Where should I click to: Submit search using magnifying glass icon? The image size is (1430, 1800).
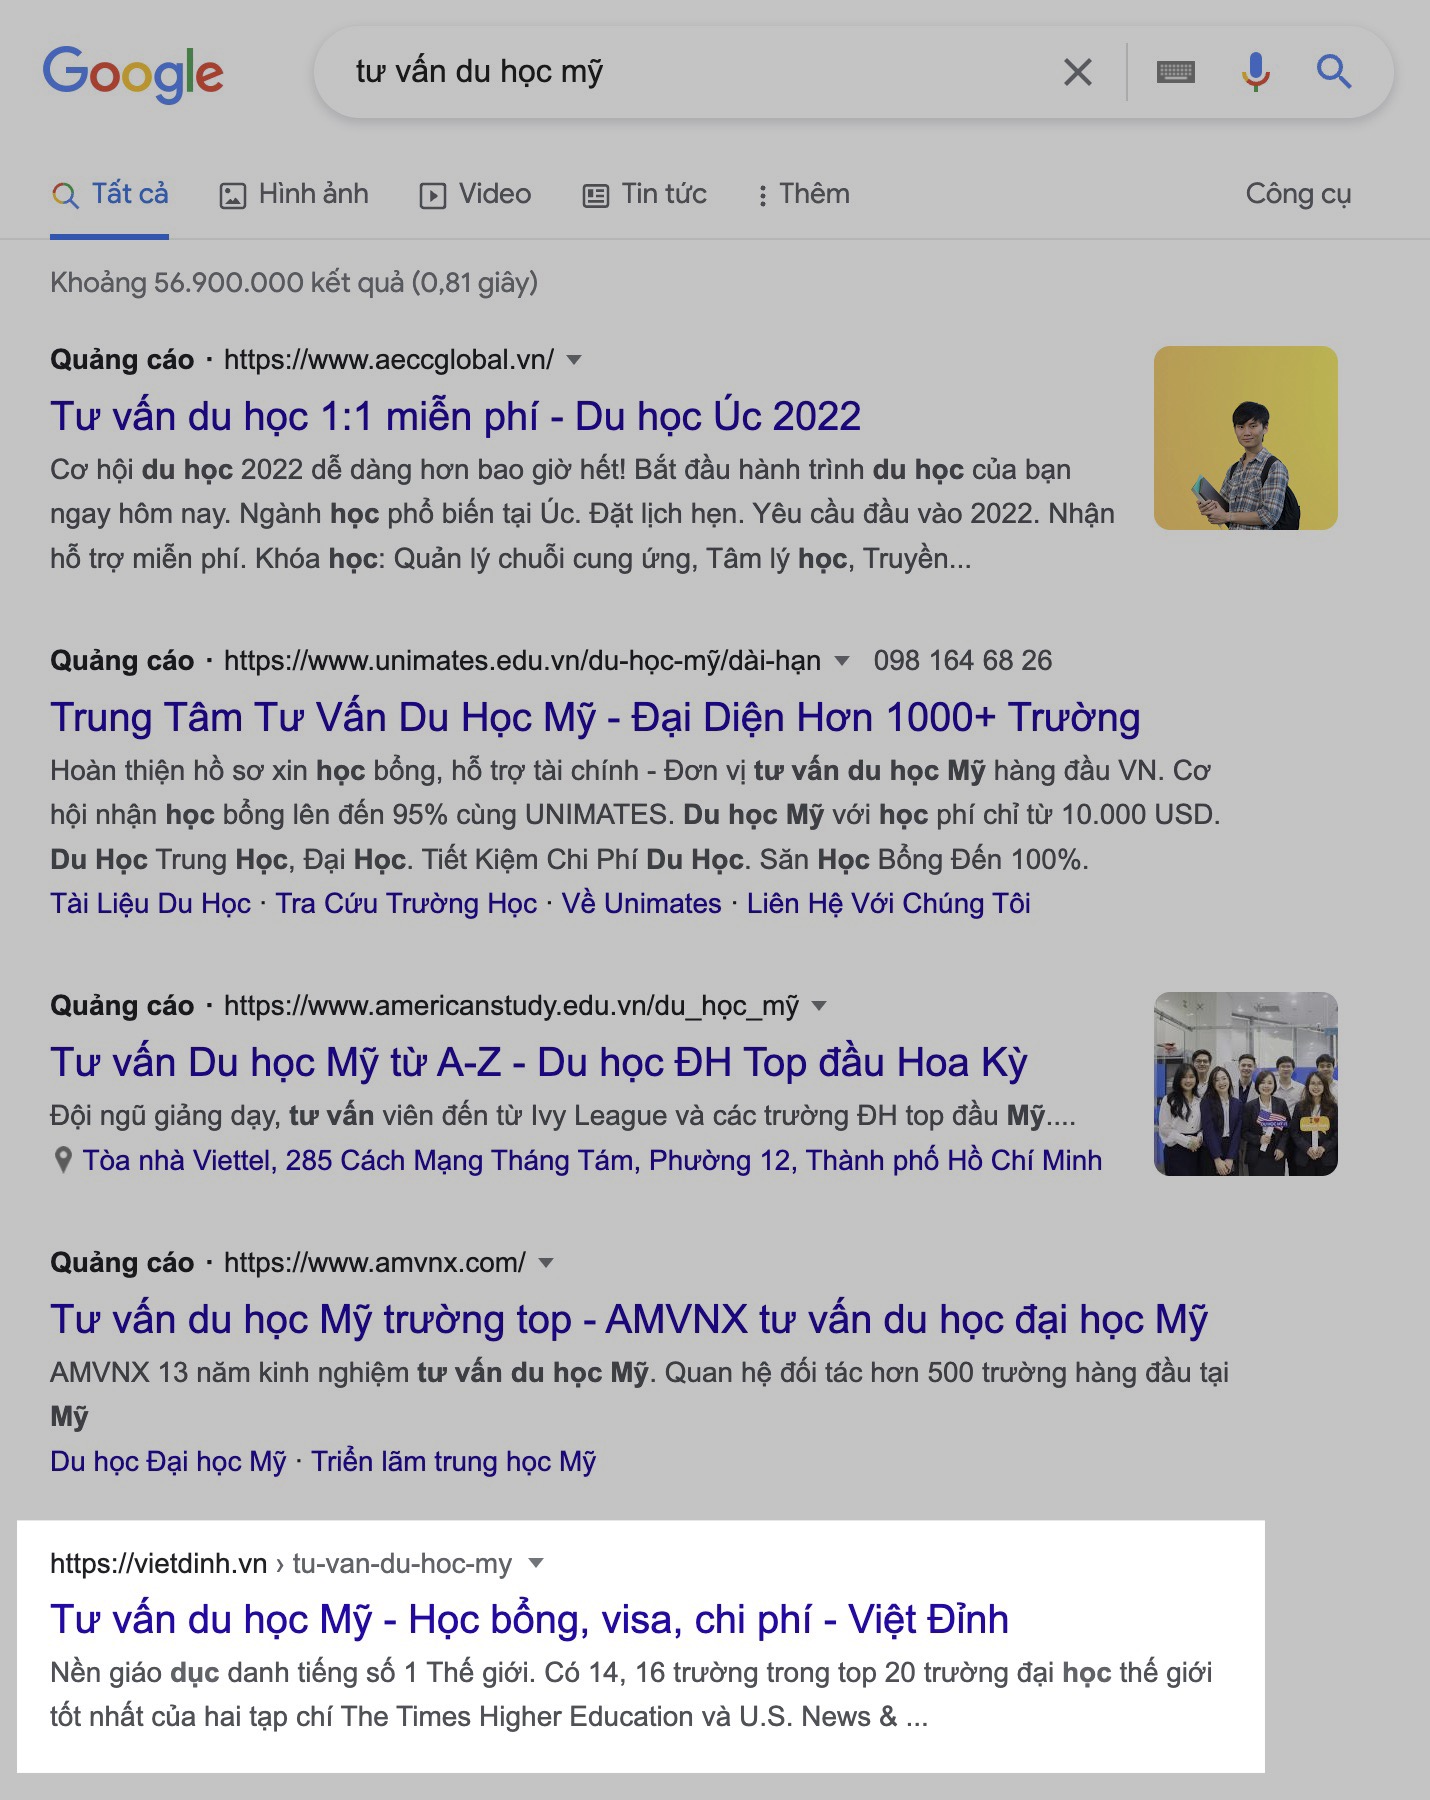tap(1333, 72)
